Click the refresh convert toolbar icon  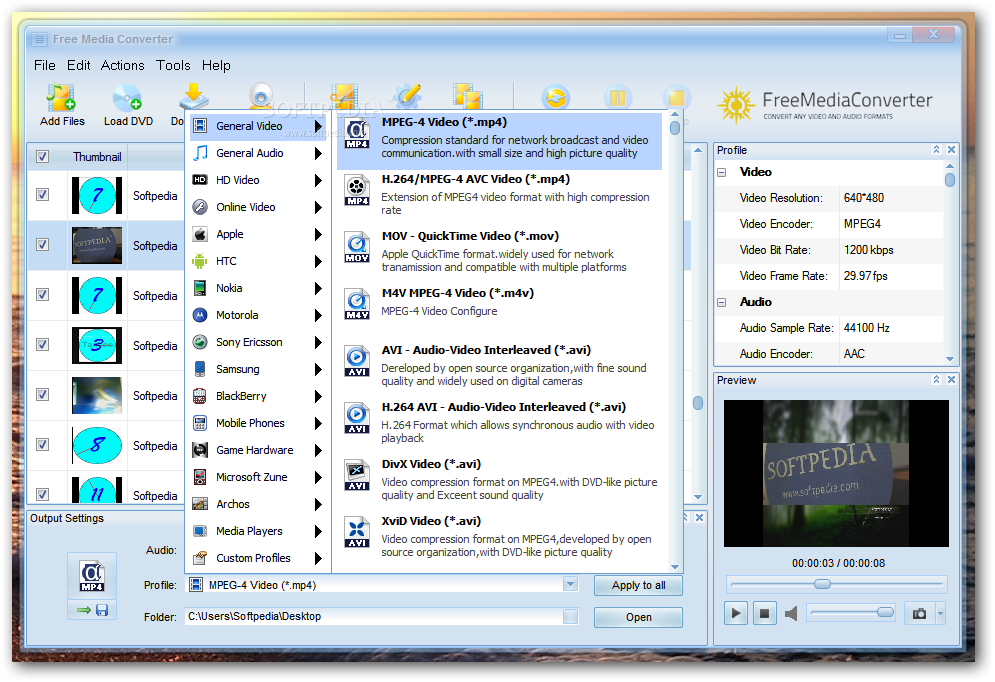[555, 98]
